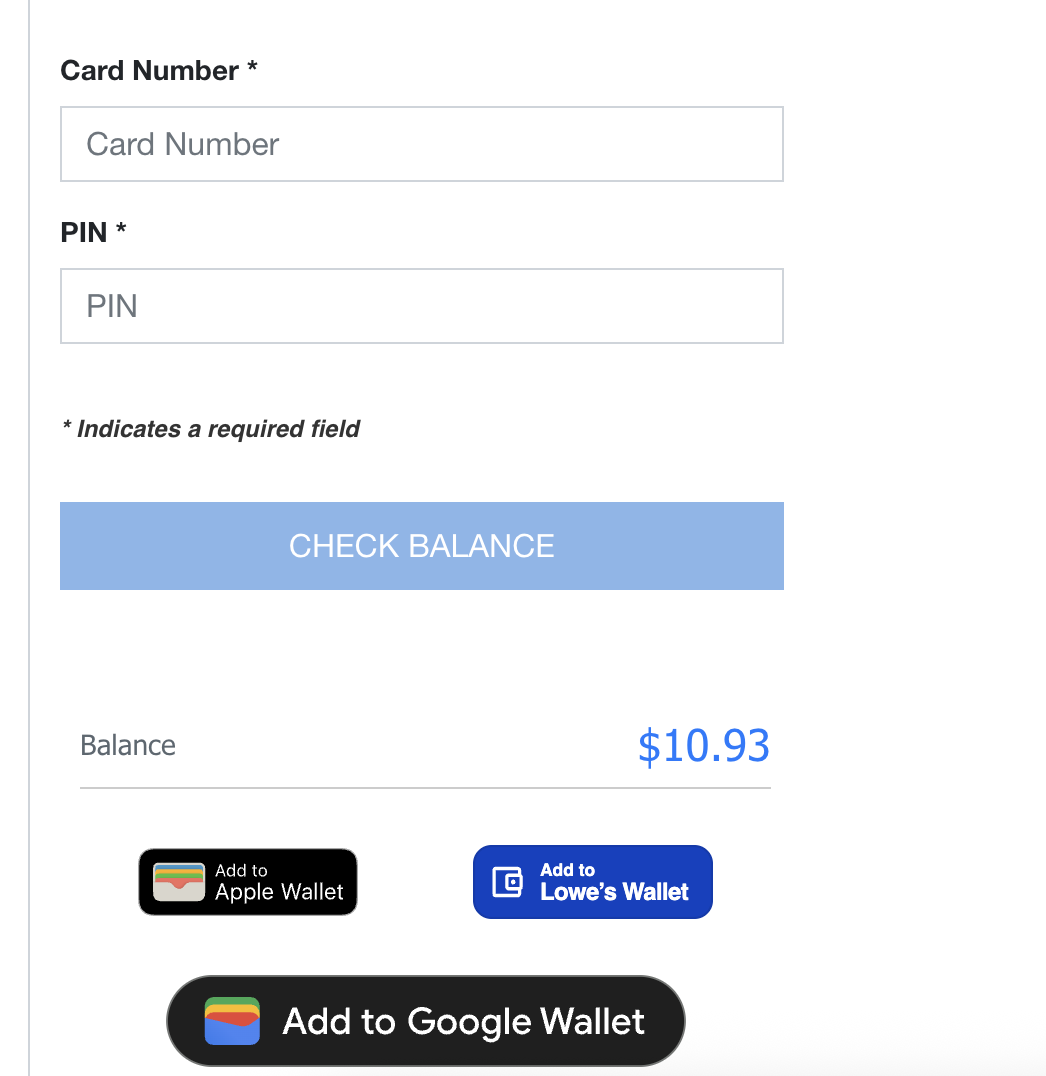Click the Balance label text
The width and height of the screenshot is (1046, 1076).
(x=128, y=746)
